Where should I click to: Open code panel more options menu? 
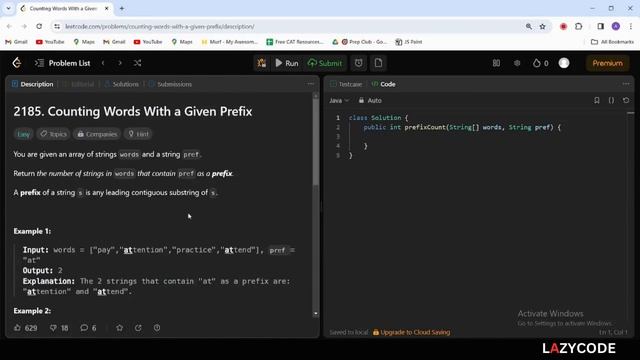tap(626, 84)
